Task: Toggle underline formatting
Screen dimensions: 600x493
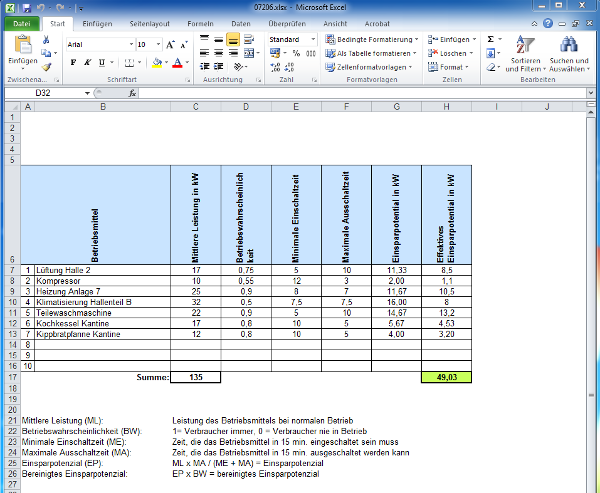Action: [102, 62]
